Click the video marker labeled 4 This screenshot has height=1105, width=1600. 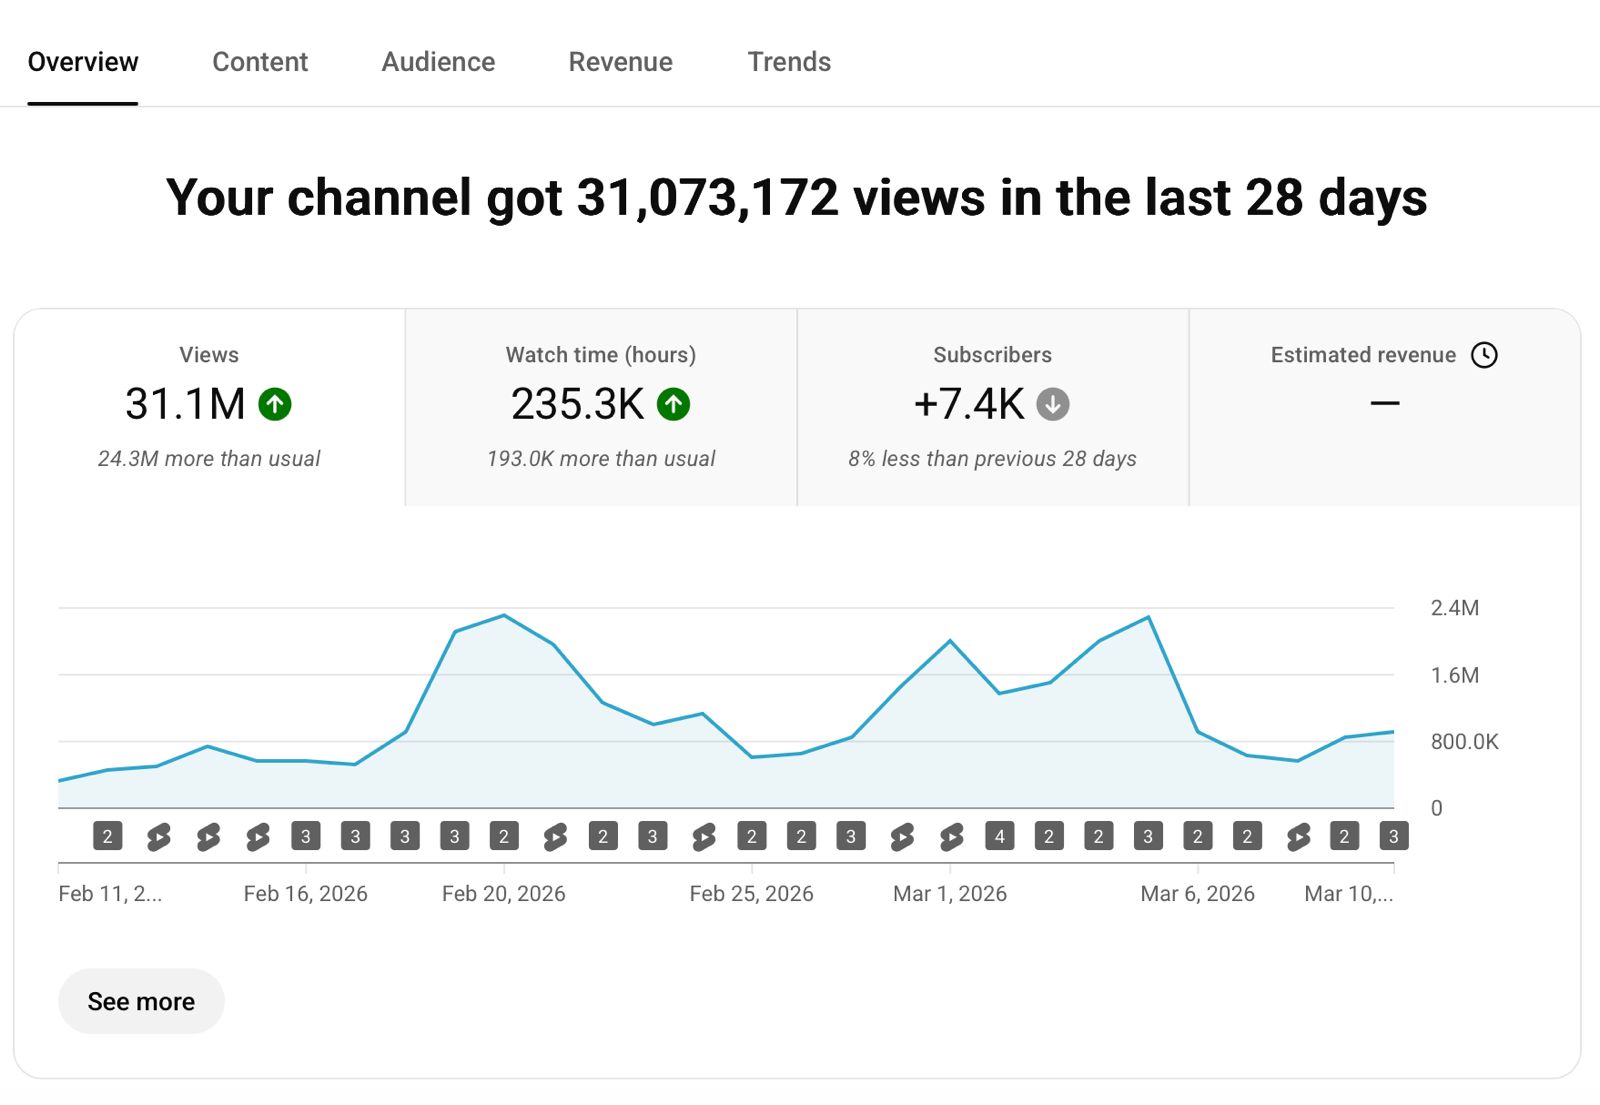tap(999, 836)
